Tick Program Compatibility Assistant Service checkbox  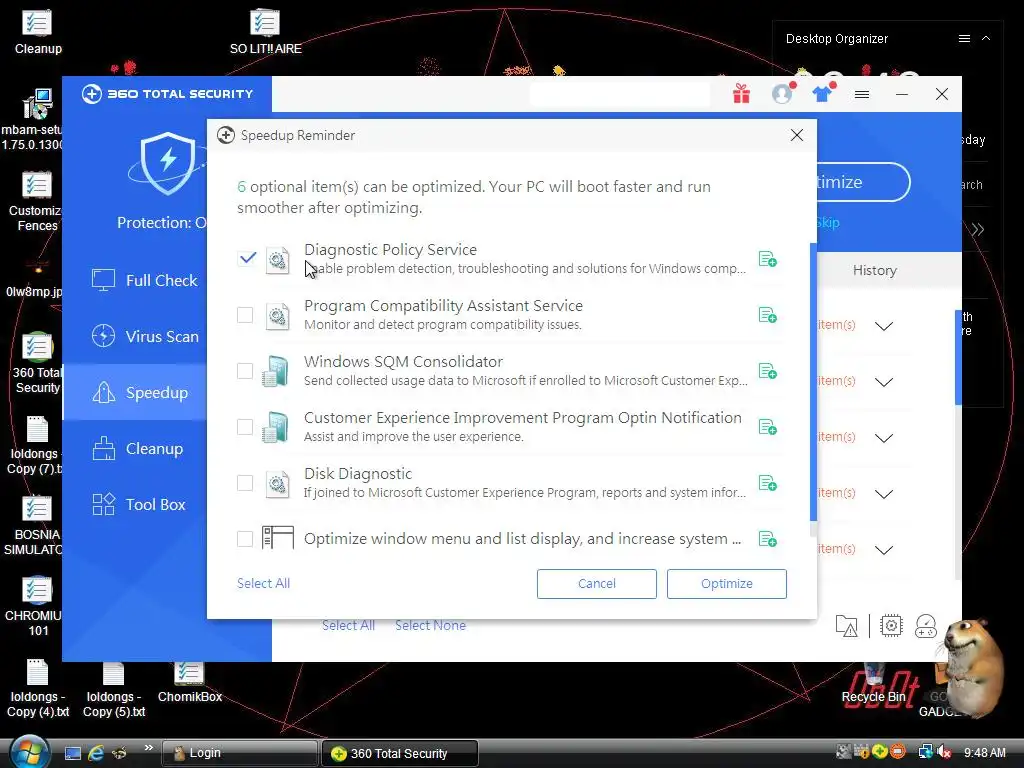pos(245,315)
